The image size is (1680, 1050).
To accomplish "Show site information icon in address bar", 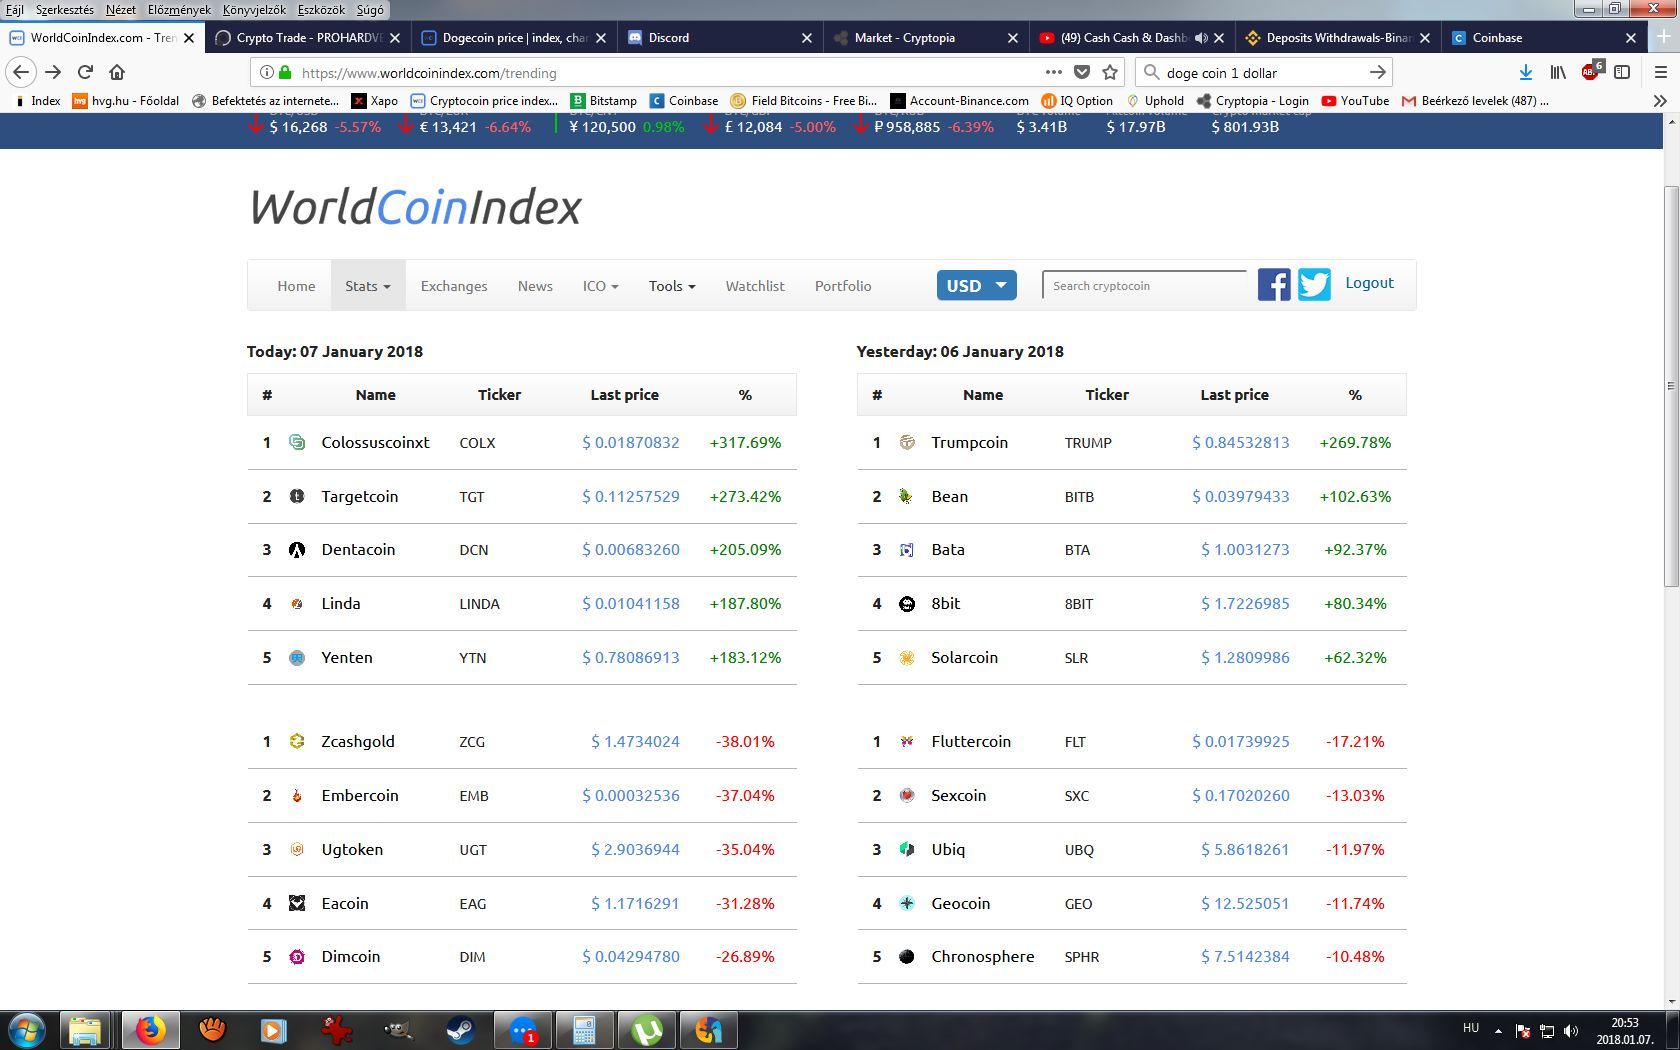I will click(267, 72).
